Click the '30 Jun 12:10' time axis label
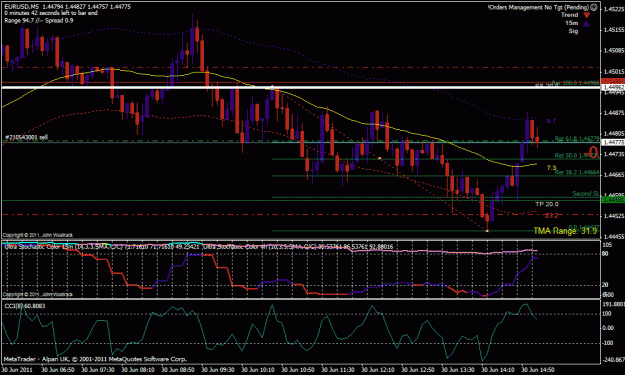 coord(378,370)
